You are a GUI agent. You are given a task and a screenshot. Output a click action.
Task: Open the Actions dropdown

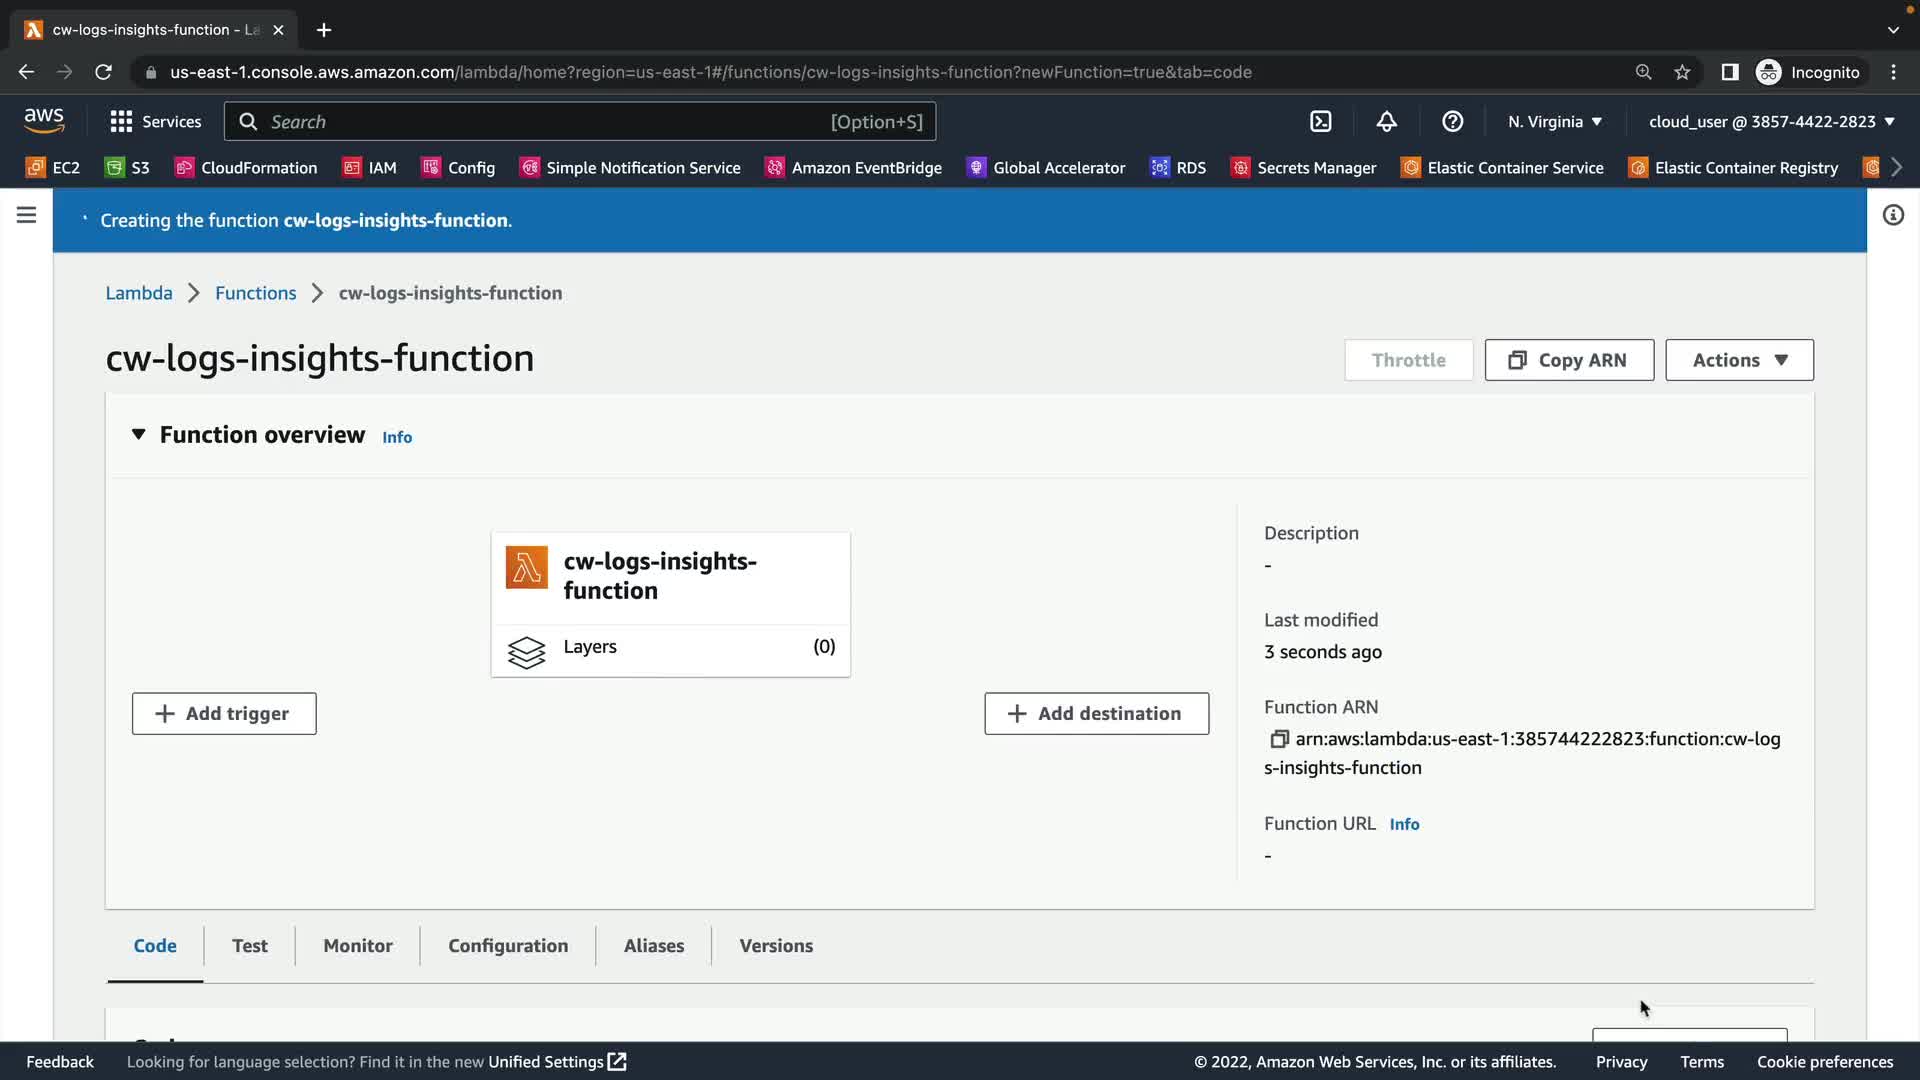click(1739, 360)
